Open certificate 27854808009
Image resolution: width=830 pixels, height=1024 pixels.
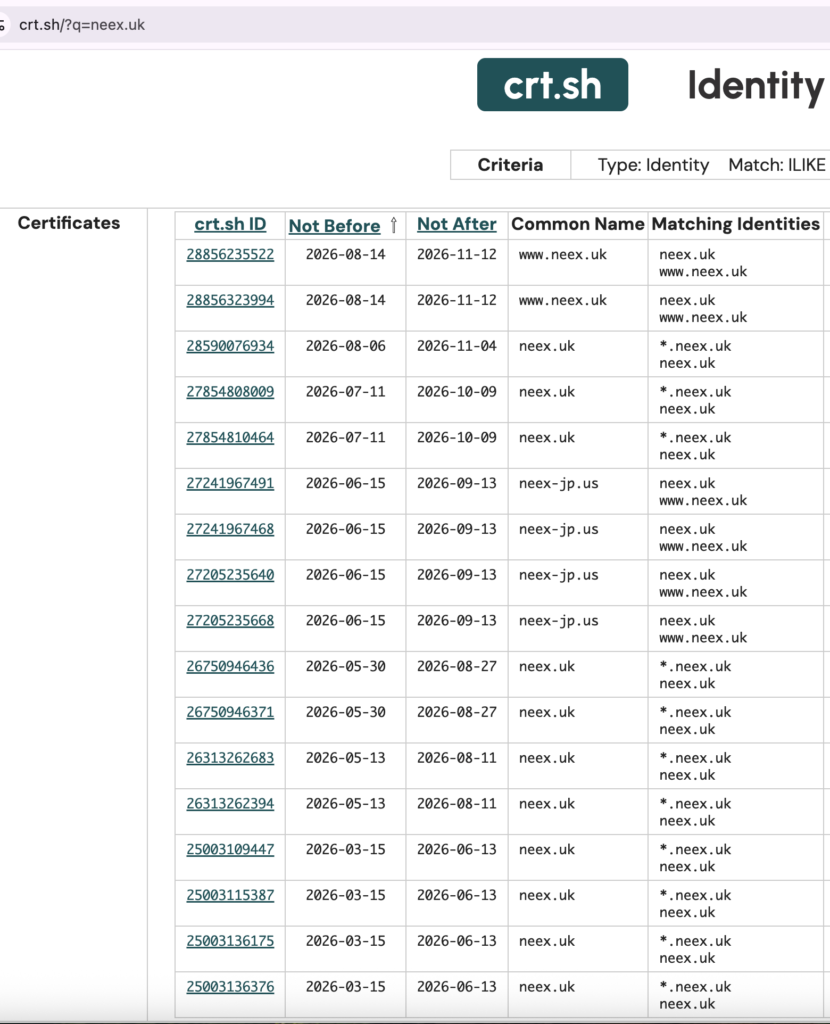pos(230,391)
